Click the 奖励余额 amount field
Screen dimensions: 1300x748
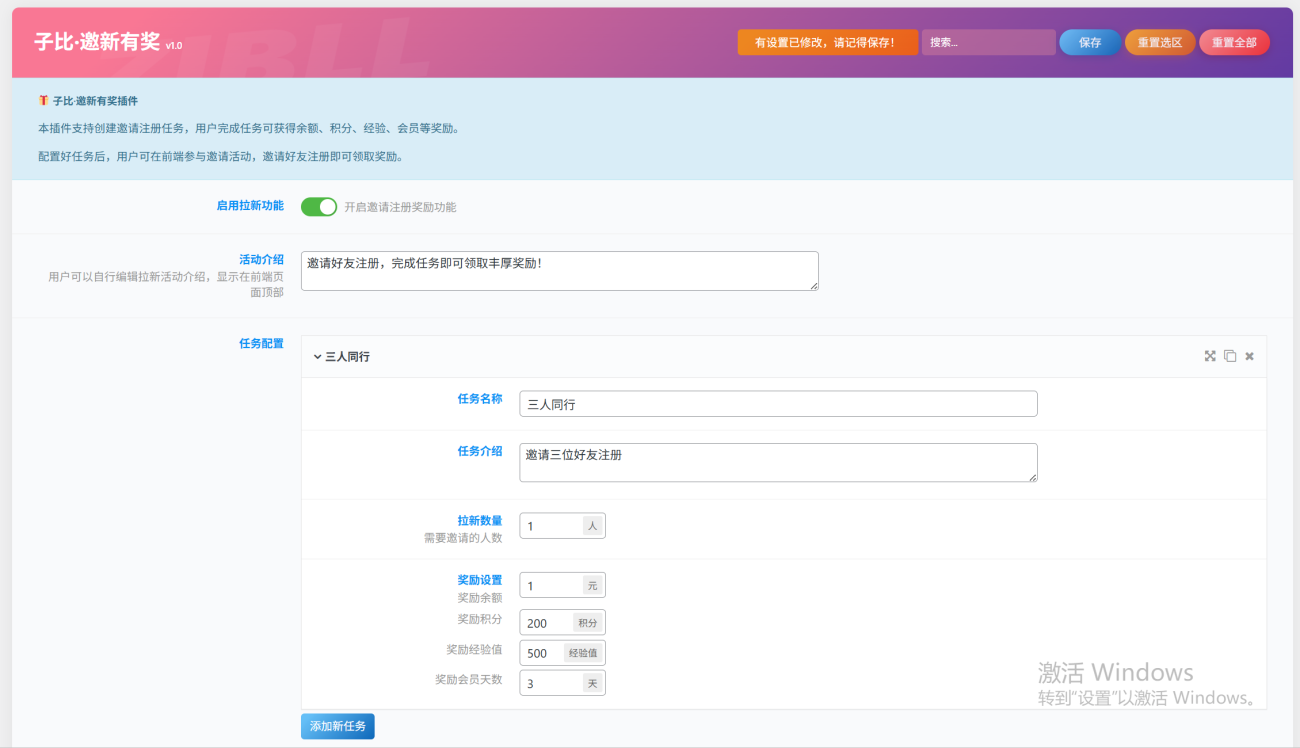[551, 586]
